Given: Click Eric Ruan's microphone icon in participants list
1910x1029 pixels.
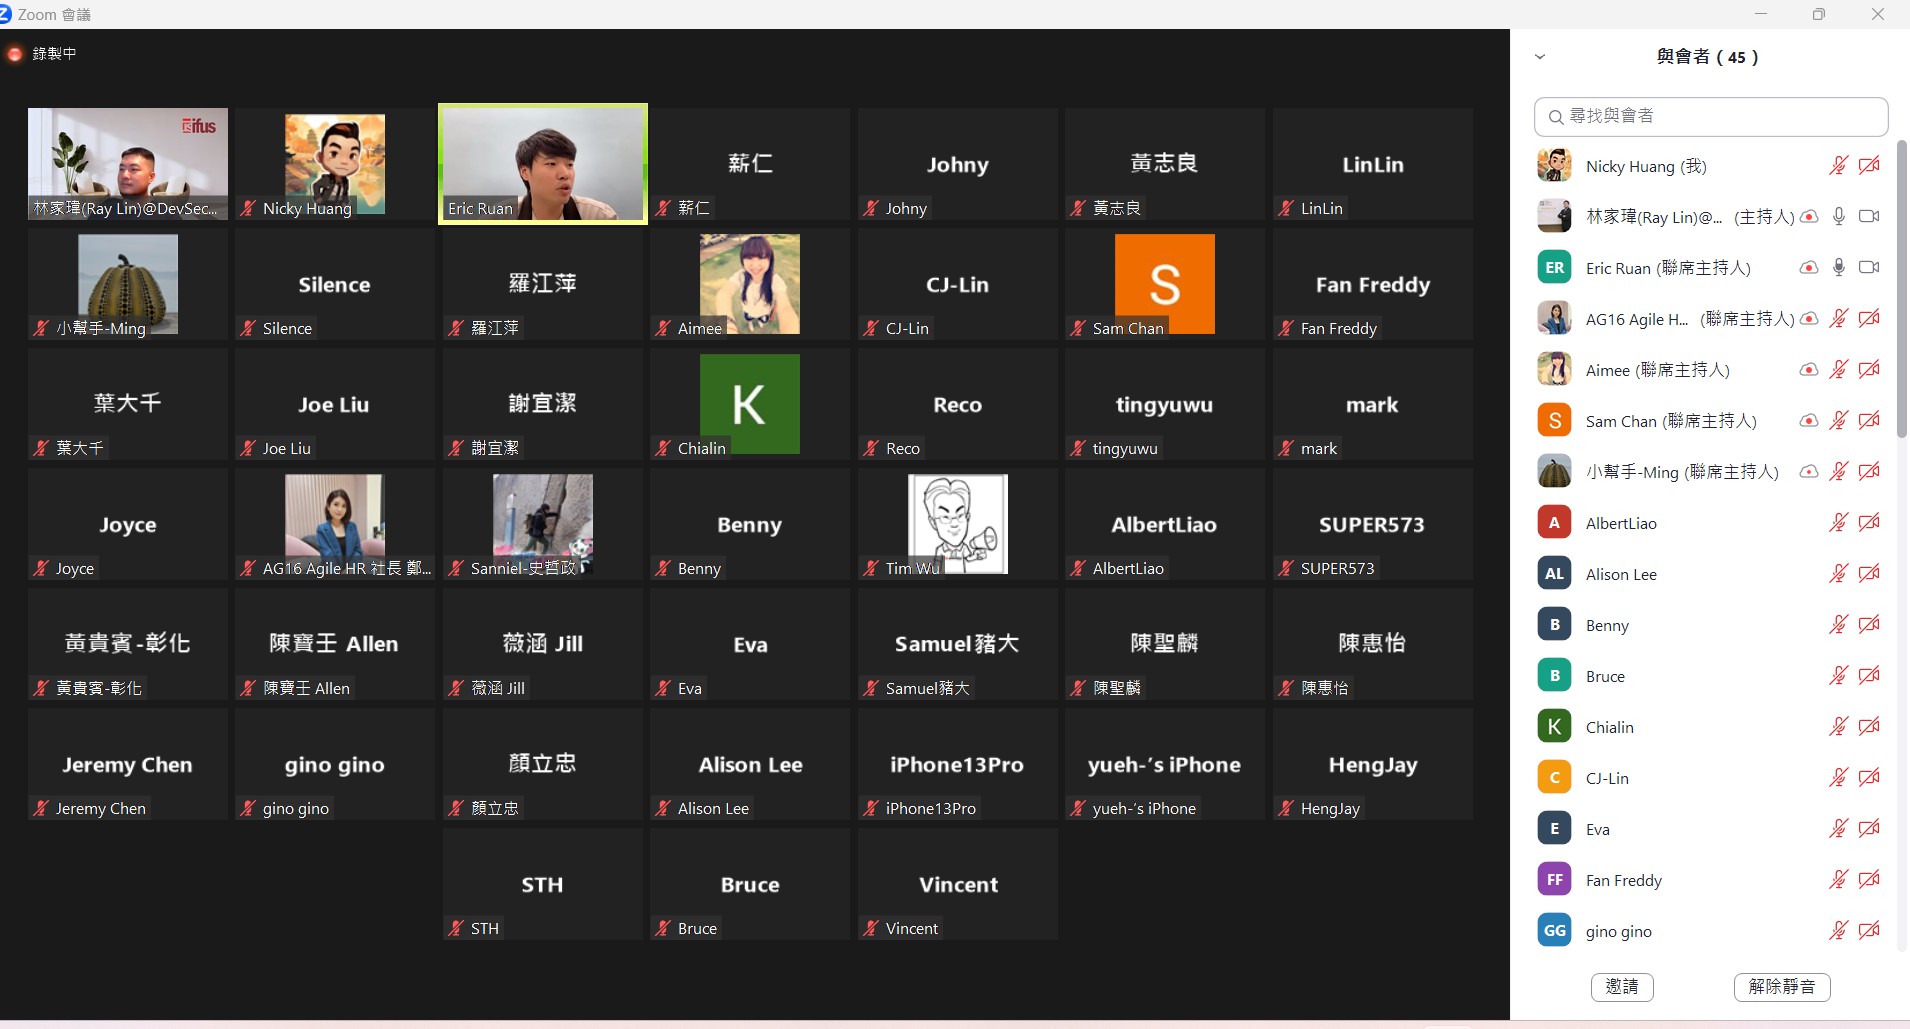Looking at the screenshot, I should point(1838,268).
